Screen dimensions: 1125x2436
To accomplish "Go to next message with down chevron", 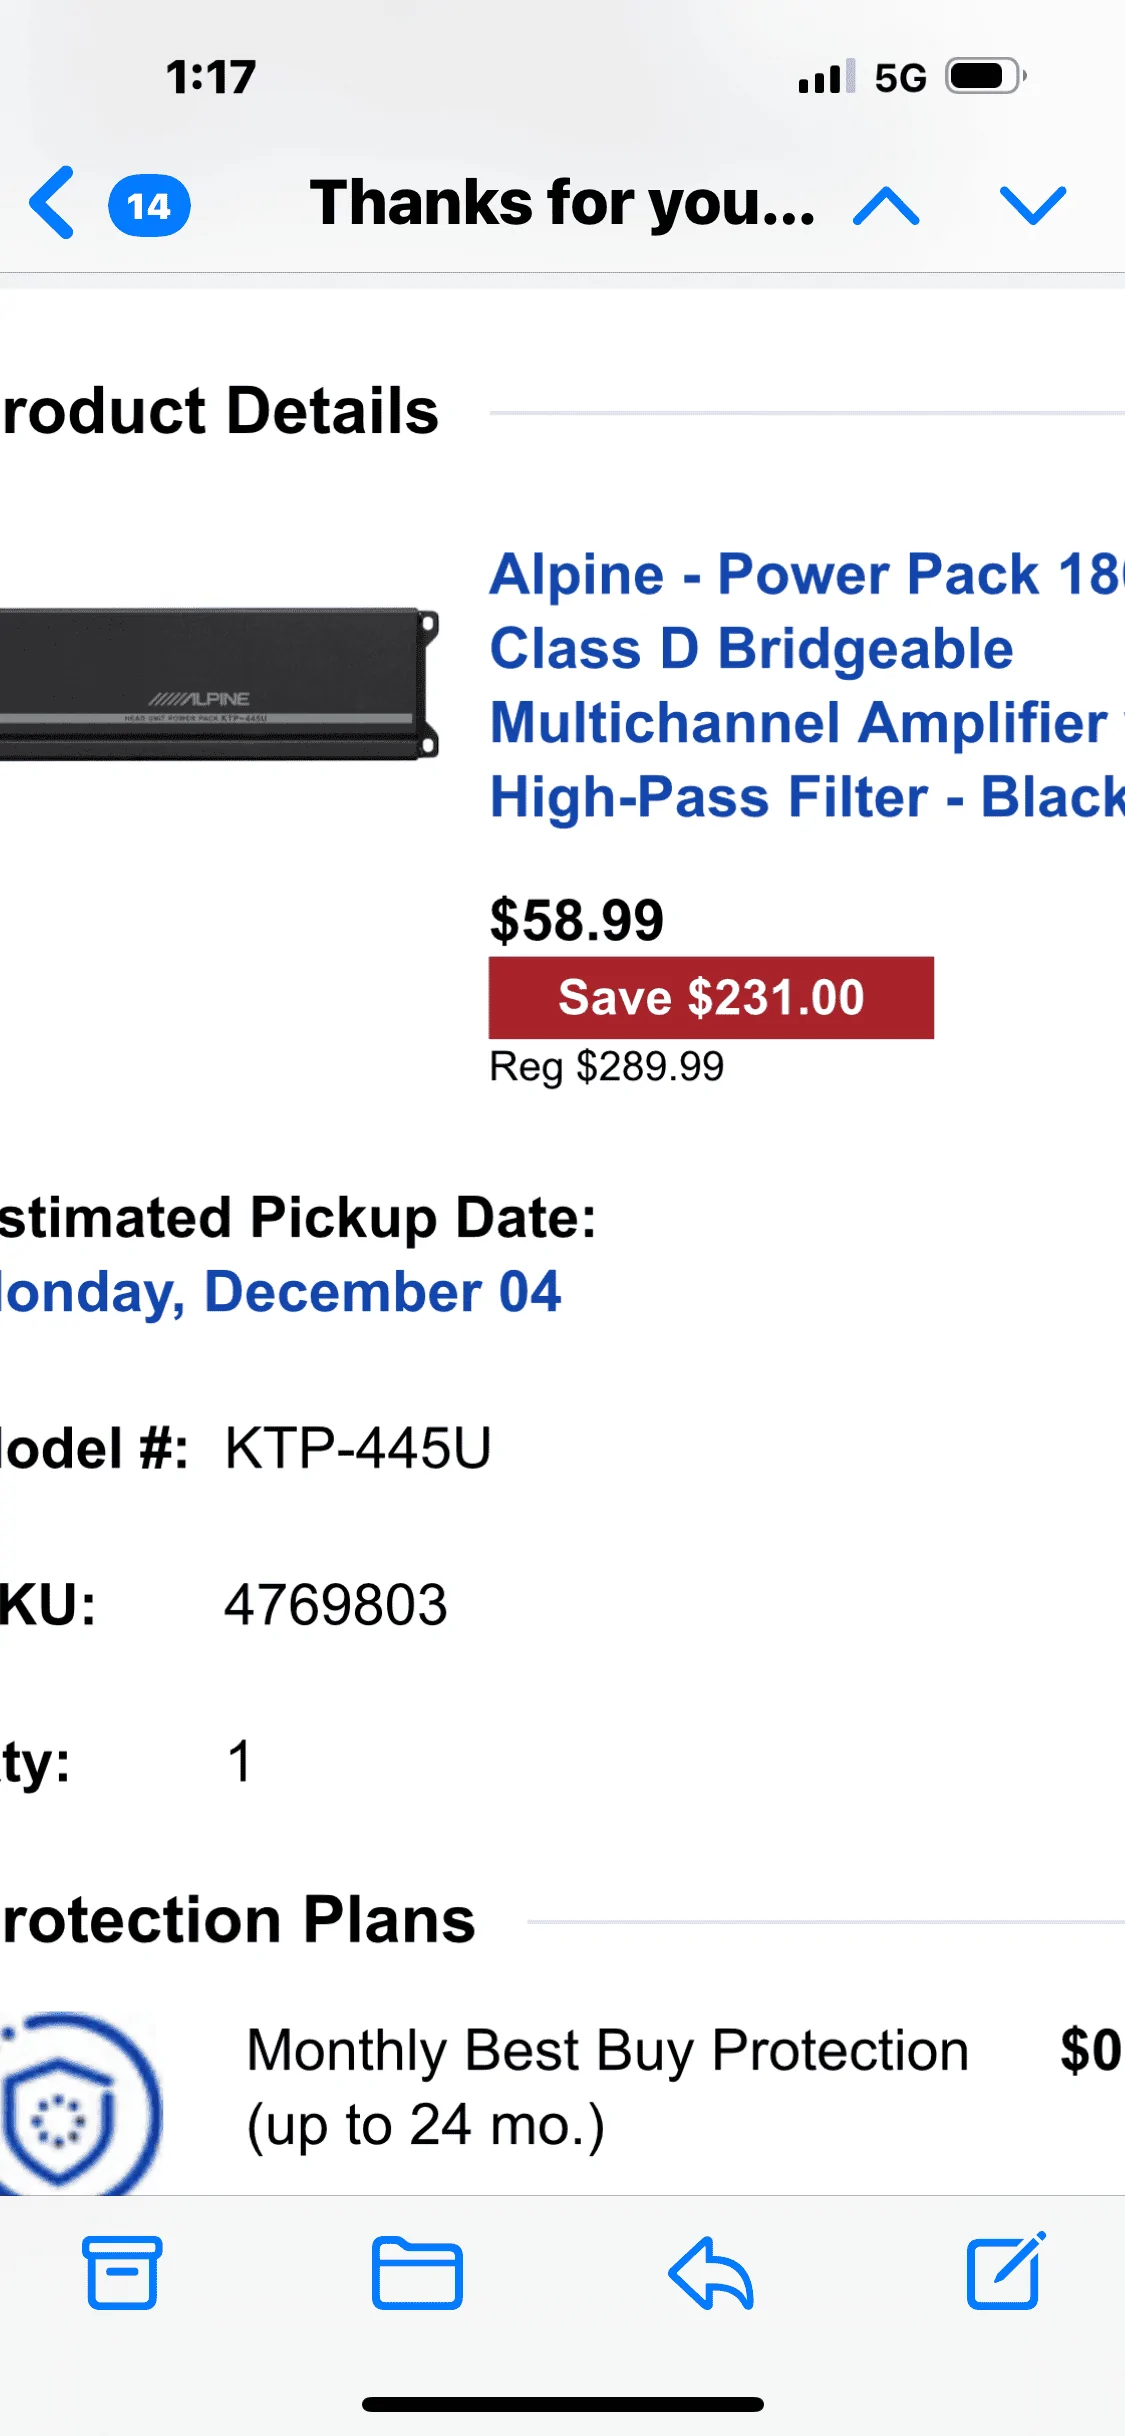I will coord(1033,205).
